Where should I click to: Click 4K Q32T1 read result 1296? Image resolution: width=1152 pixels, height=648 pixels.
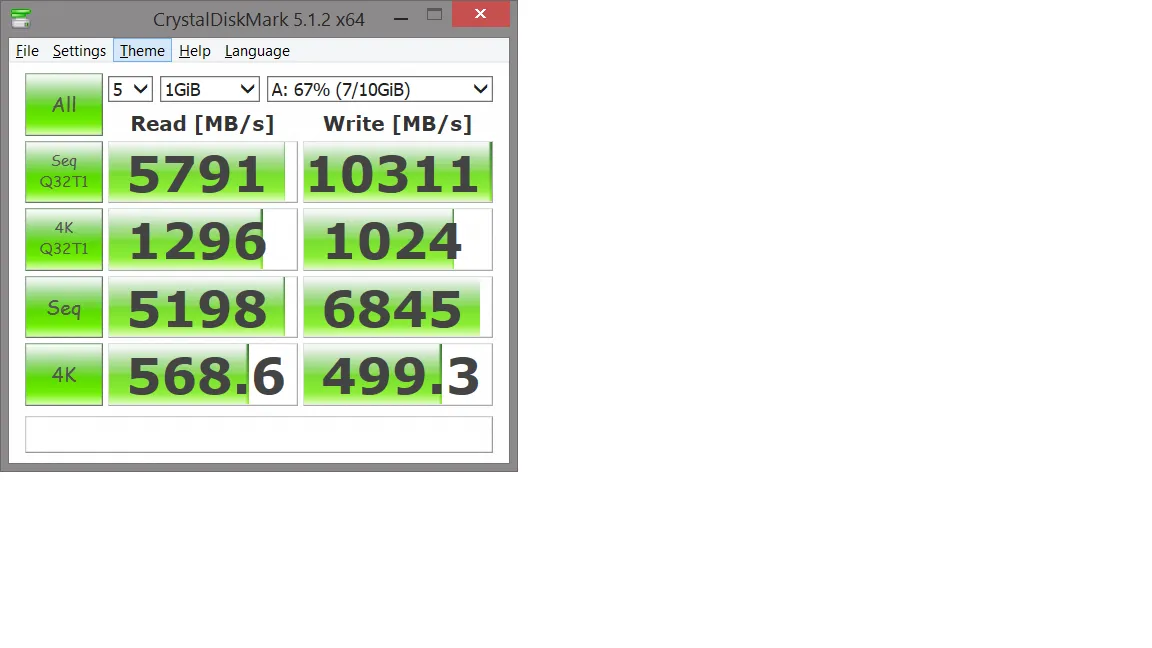pos(203,240)
